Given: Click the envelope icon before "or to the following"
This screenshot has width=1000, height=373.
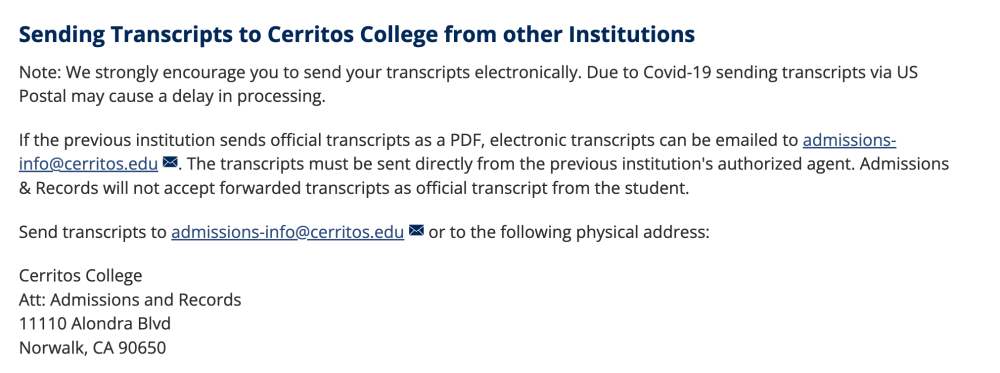Looking at the screenshot, I should pos(416,231).
